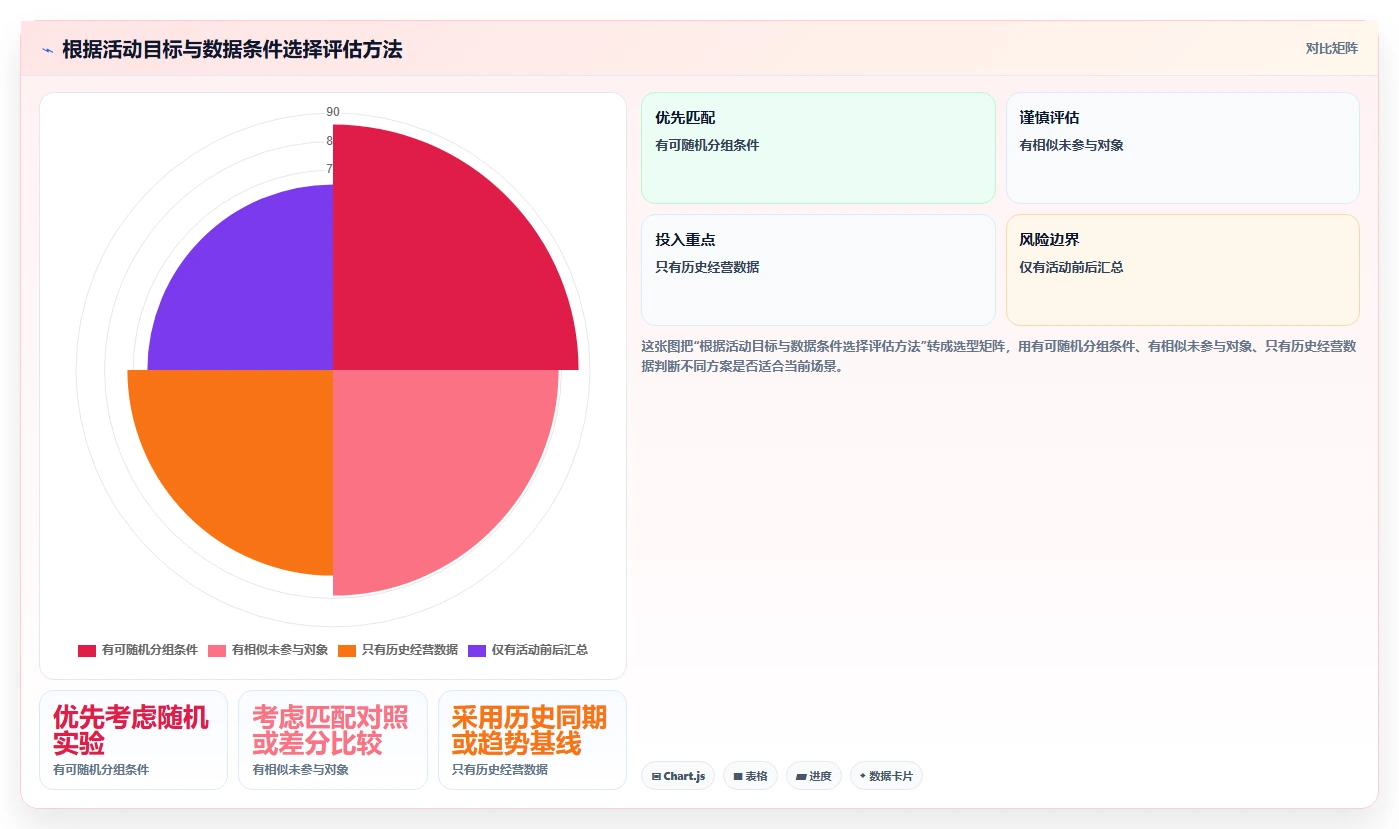The image size is (1399, 829).
Task: Click the small blue icon before the page title
Action: tap(48, 50)
